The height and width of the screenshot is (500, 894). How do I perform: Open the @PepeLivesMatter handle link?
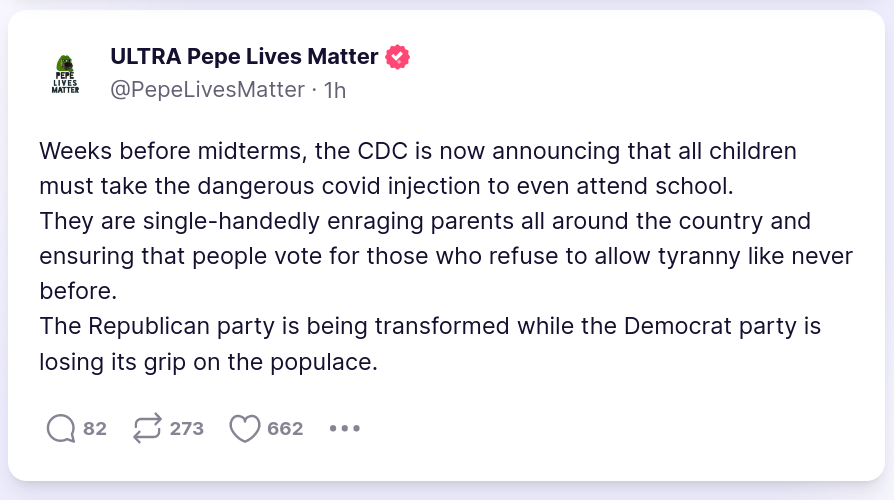(207, 90)
